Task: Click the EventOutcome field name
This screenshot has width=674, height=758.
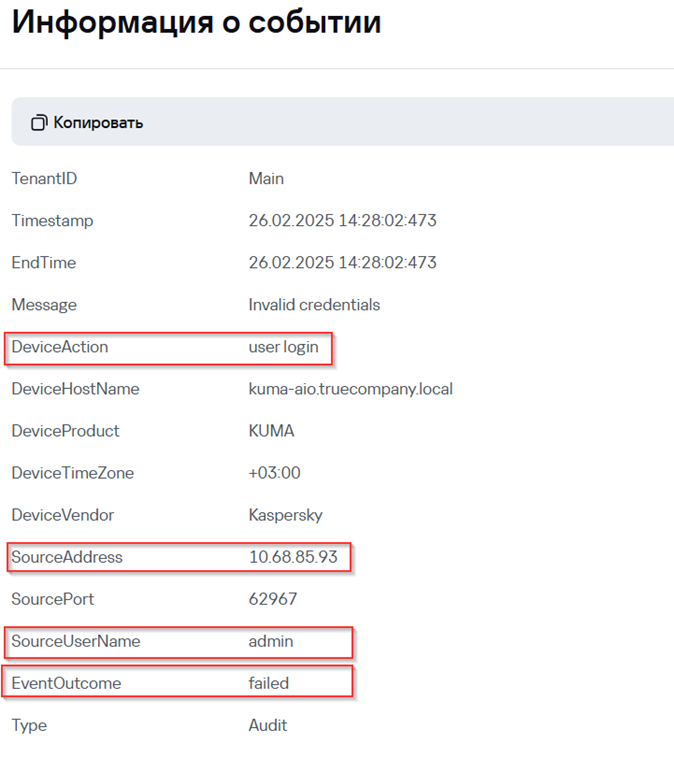Action: 66,683
